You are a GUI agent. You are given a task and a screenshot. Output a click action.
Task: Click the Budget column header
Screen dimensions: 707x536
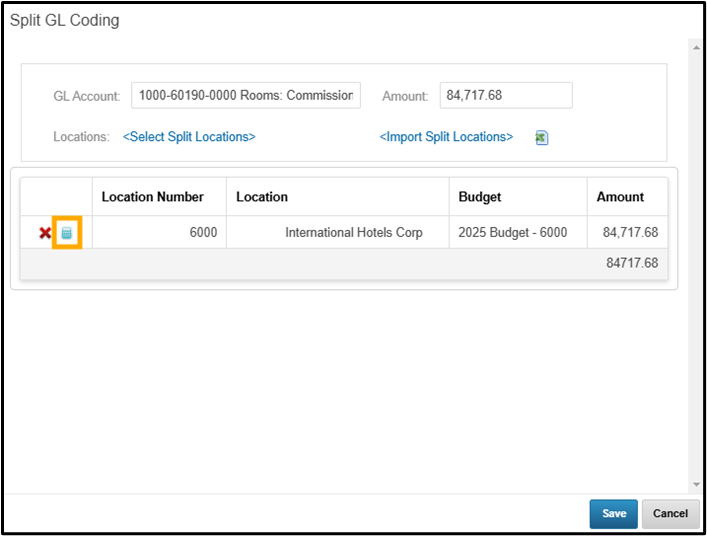(x=480, y=197)
